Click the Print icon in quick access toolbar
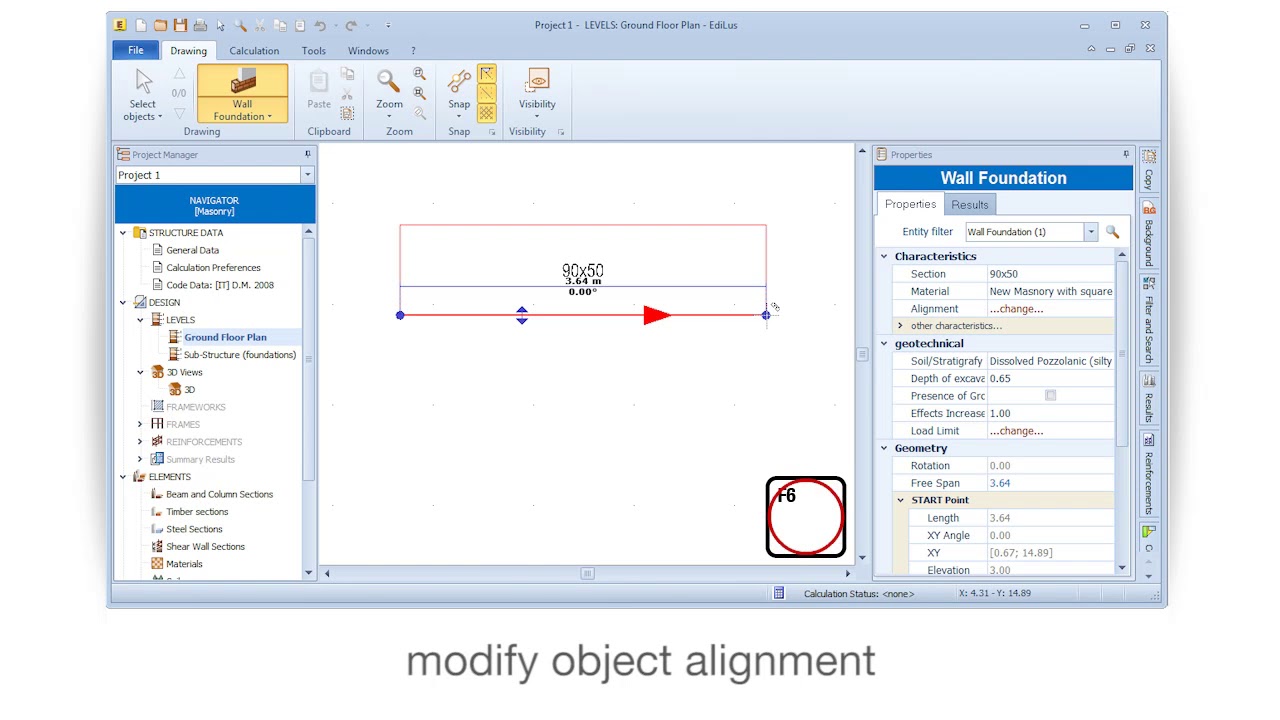 coord(200,25)
